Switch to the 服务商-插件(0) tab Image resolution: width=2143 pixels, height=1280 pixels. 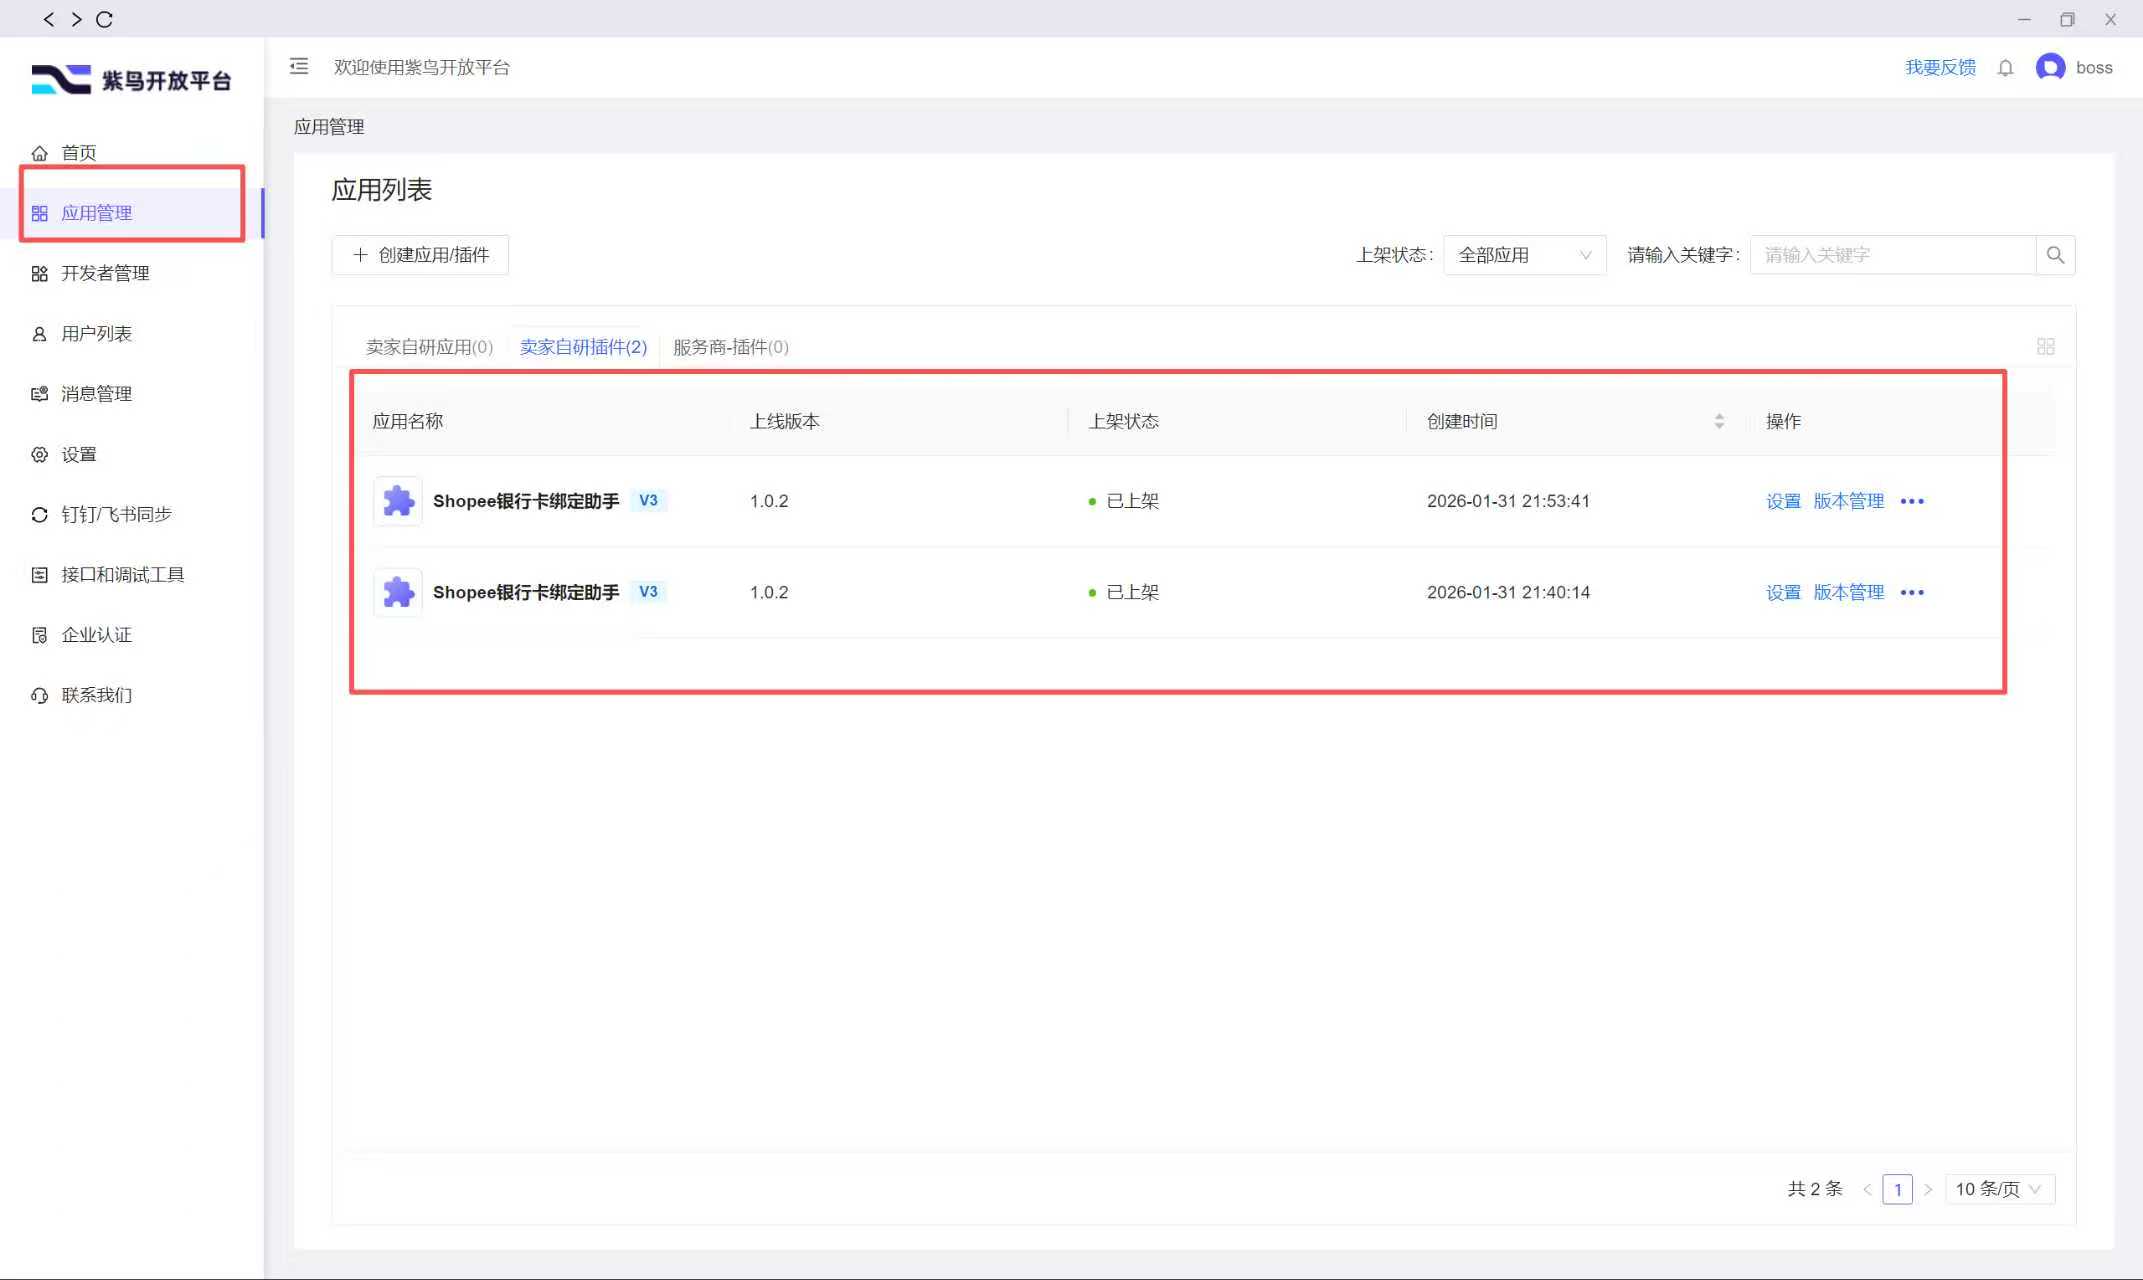(x=731, y=347)
